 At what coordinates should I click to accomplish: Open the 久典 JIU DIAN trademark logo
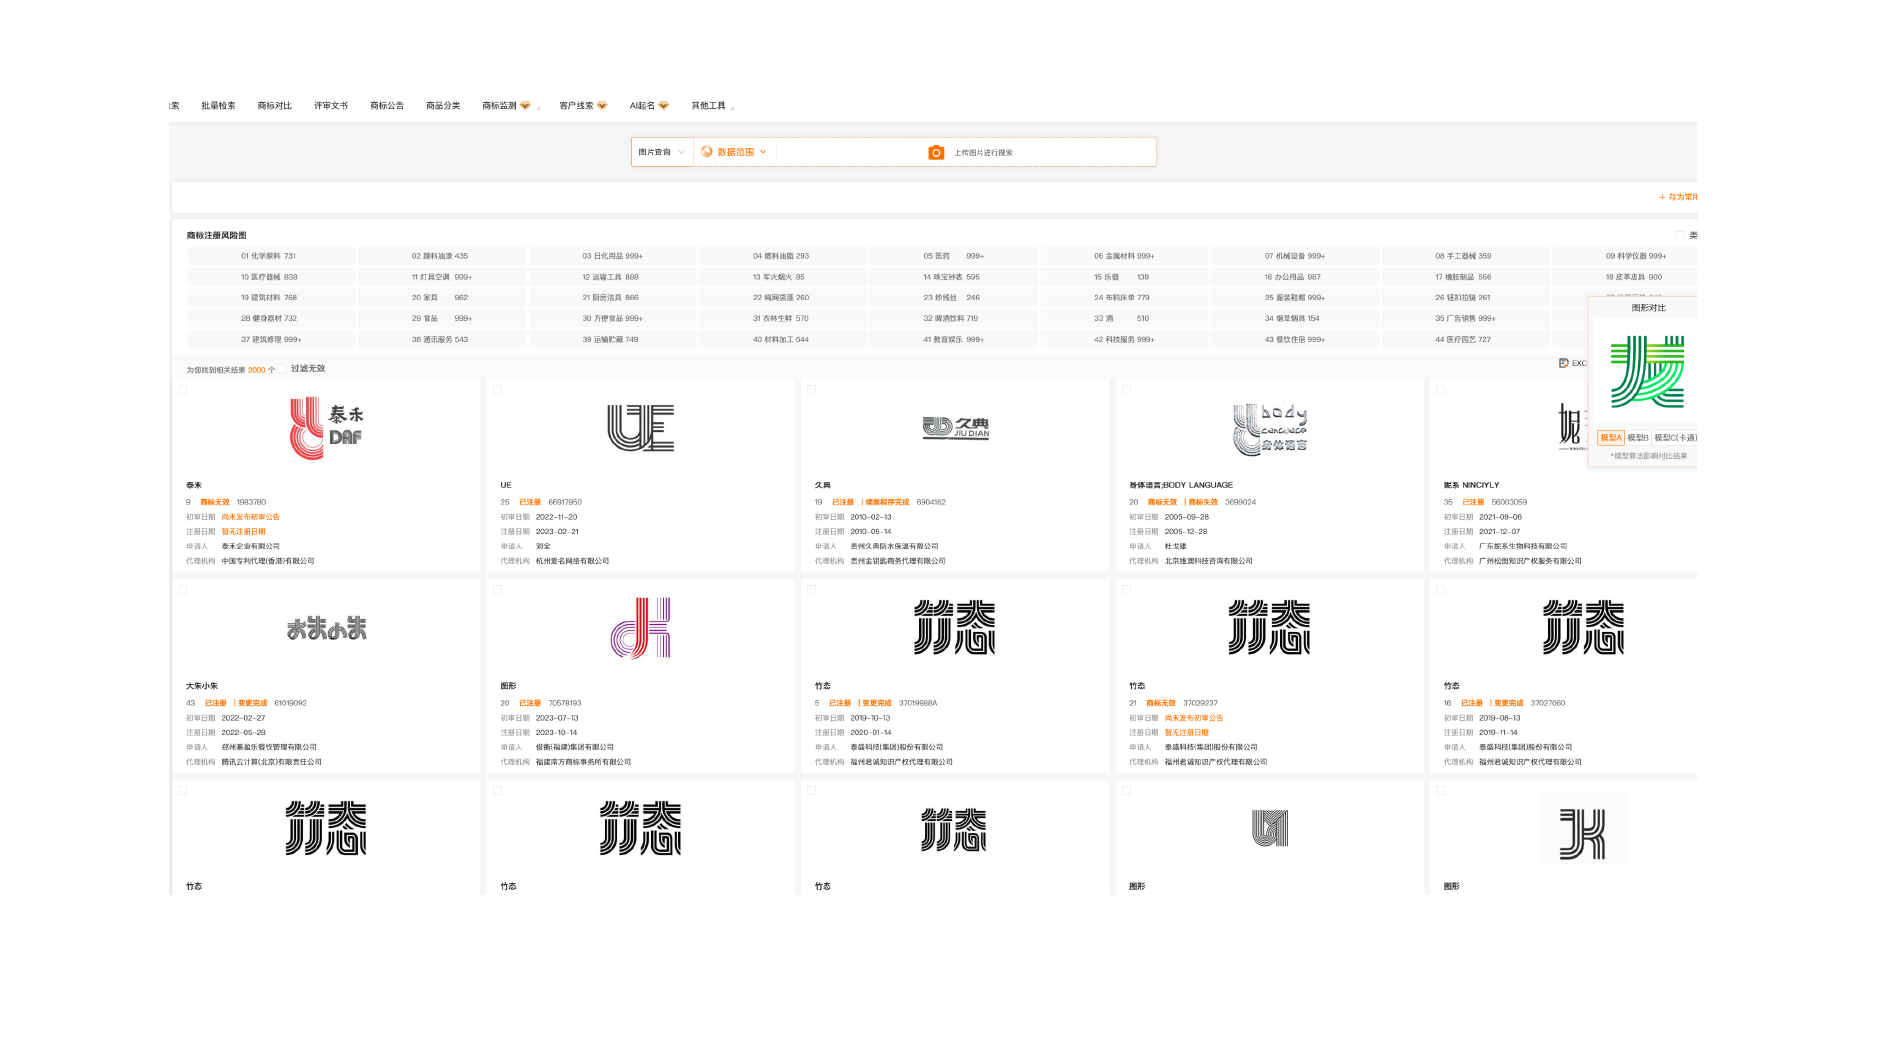click(955, 428)
